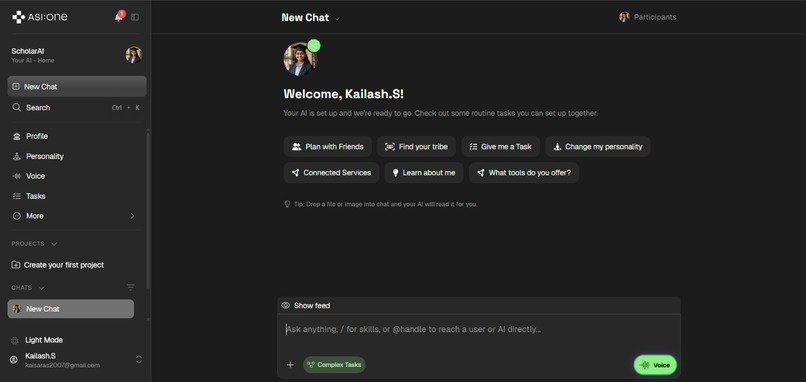Image resolution: width=806 pixels, height=382 pixels.
Task: Open the Participants panel
Action: pyautogui.click(x=648, y=17)
